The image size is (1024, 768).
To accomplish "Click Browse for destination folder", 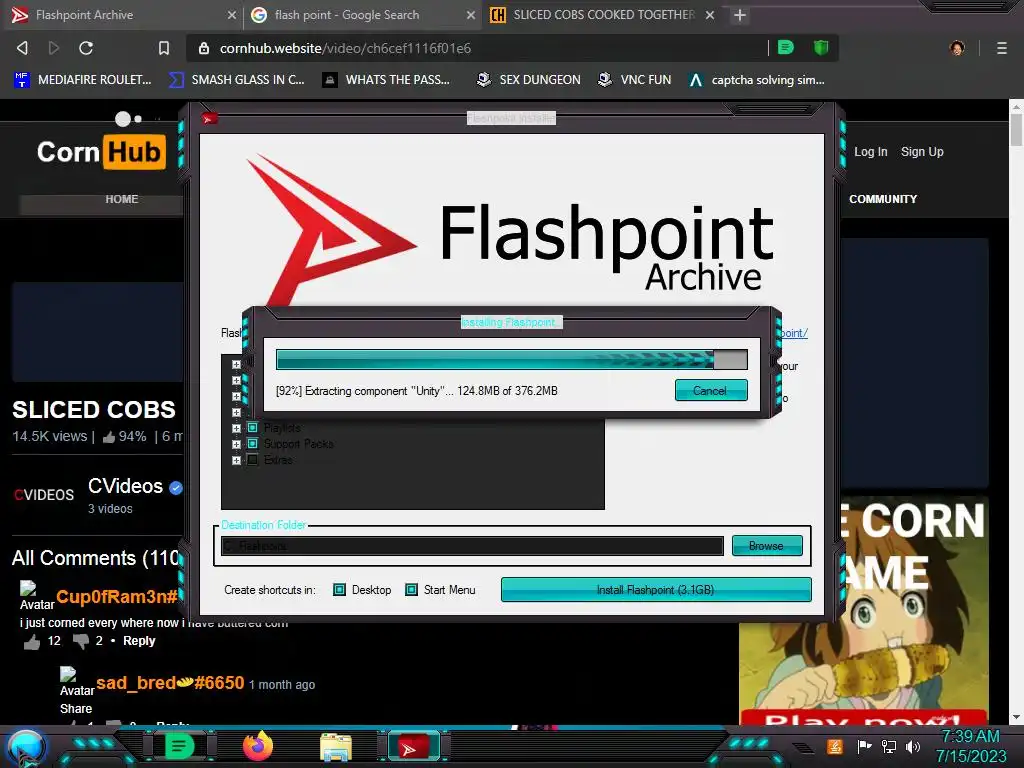I will (x=767, y=545).
